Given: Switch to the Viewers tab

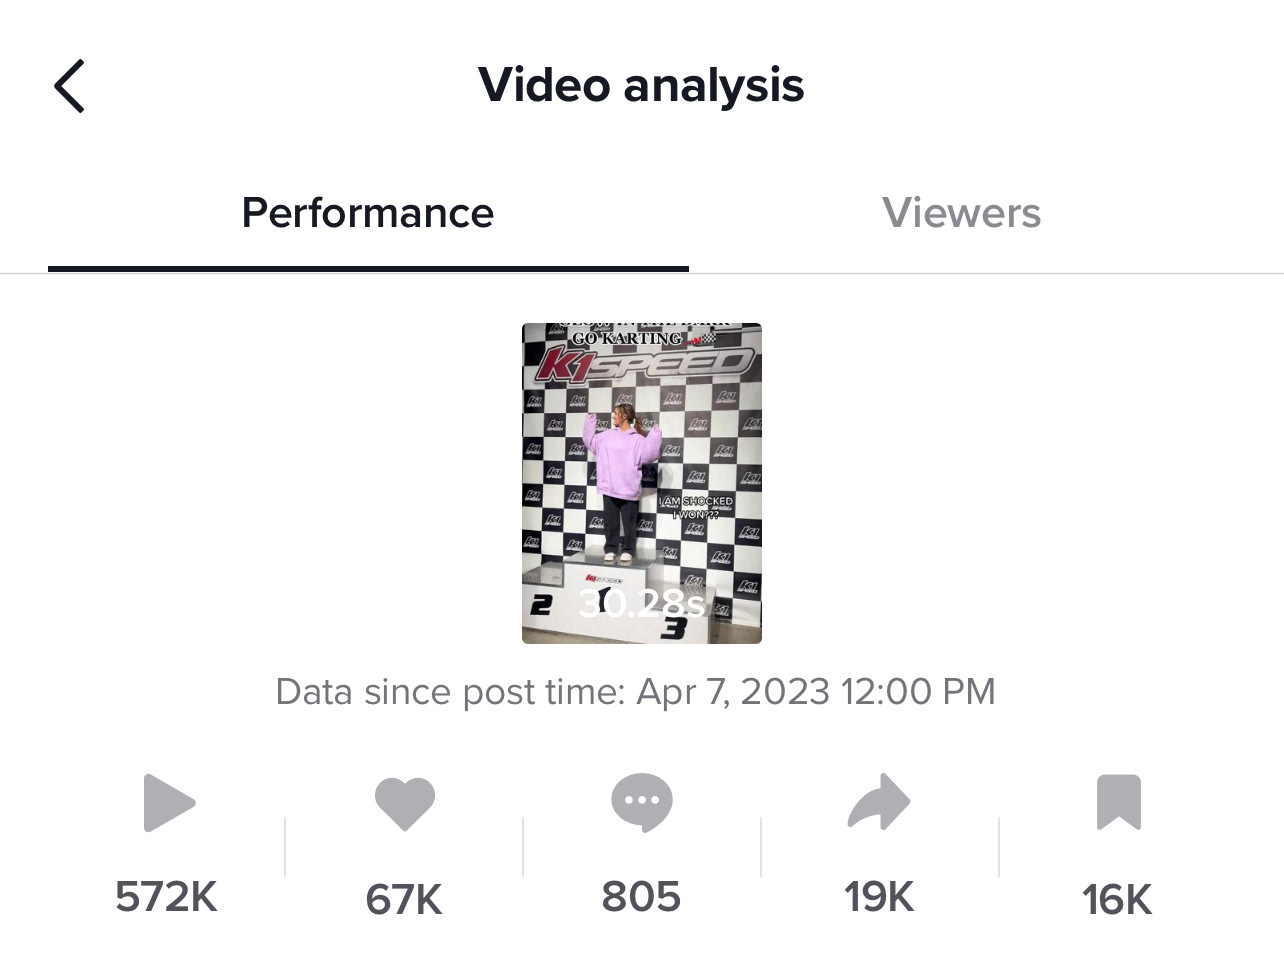Looking at the screenshot, I should point(961,213).
